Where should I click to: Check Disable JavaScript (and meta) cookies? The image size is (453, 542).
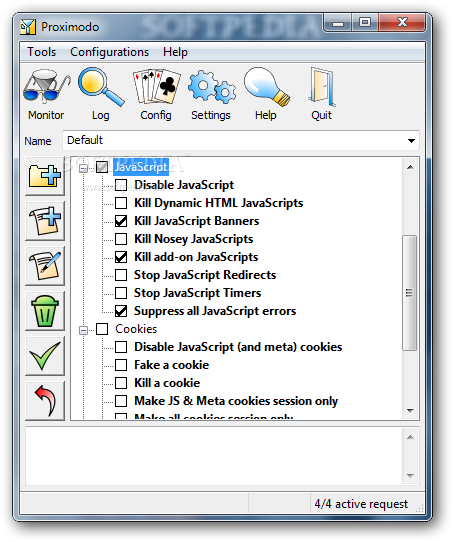(121, 347)
